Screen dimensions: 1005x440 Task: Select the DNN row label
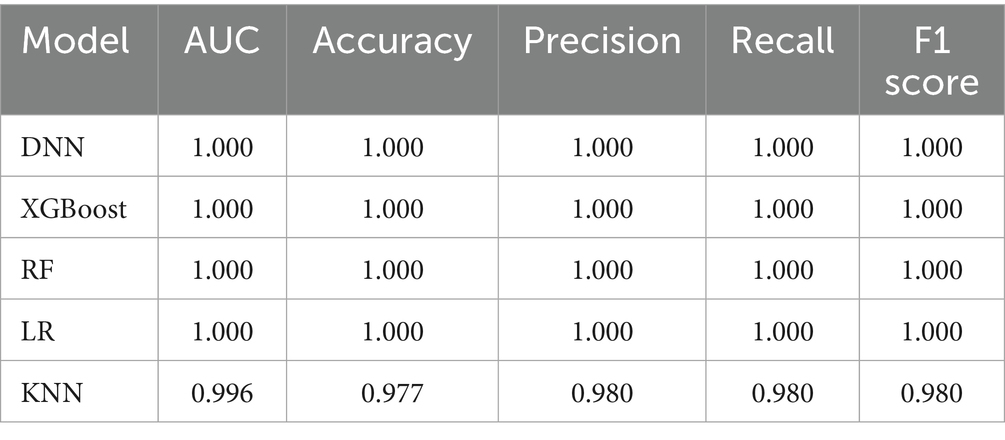tap(52, 148)
